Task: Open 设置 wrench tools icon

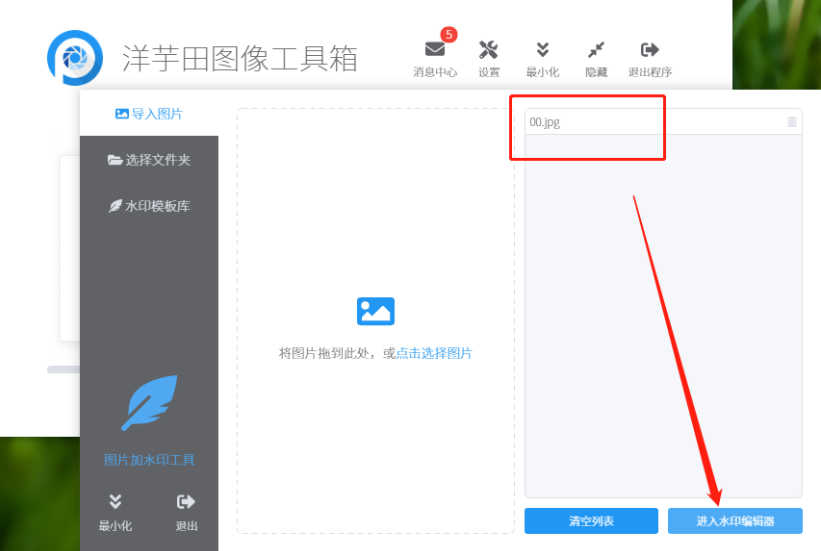Action: click(x=488, y=50)
